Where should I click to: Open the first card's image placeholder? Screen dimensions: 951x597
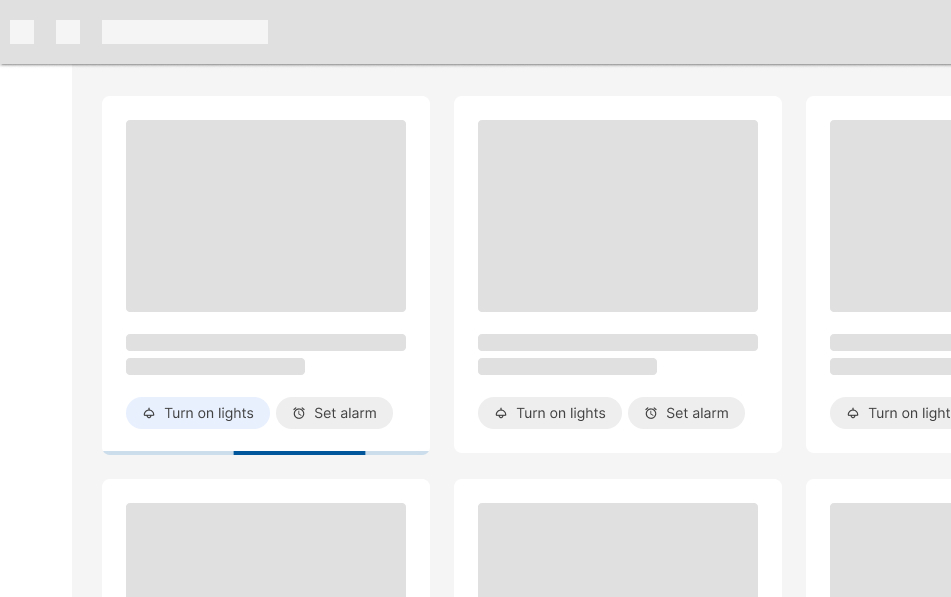coord(266,216)
